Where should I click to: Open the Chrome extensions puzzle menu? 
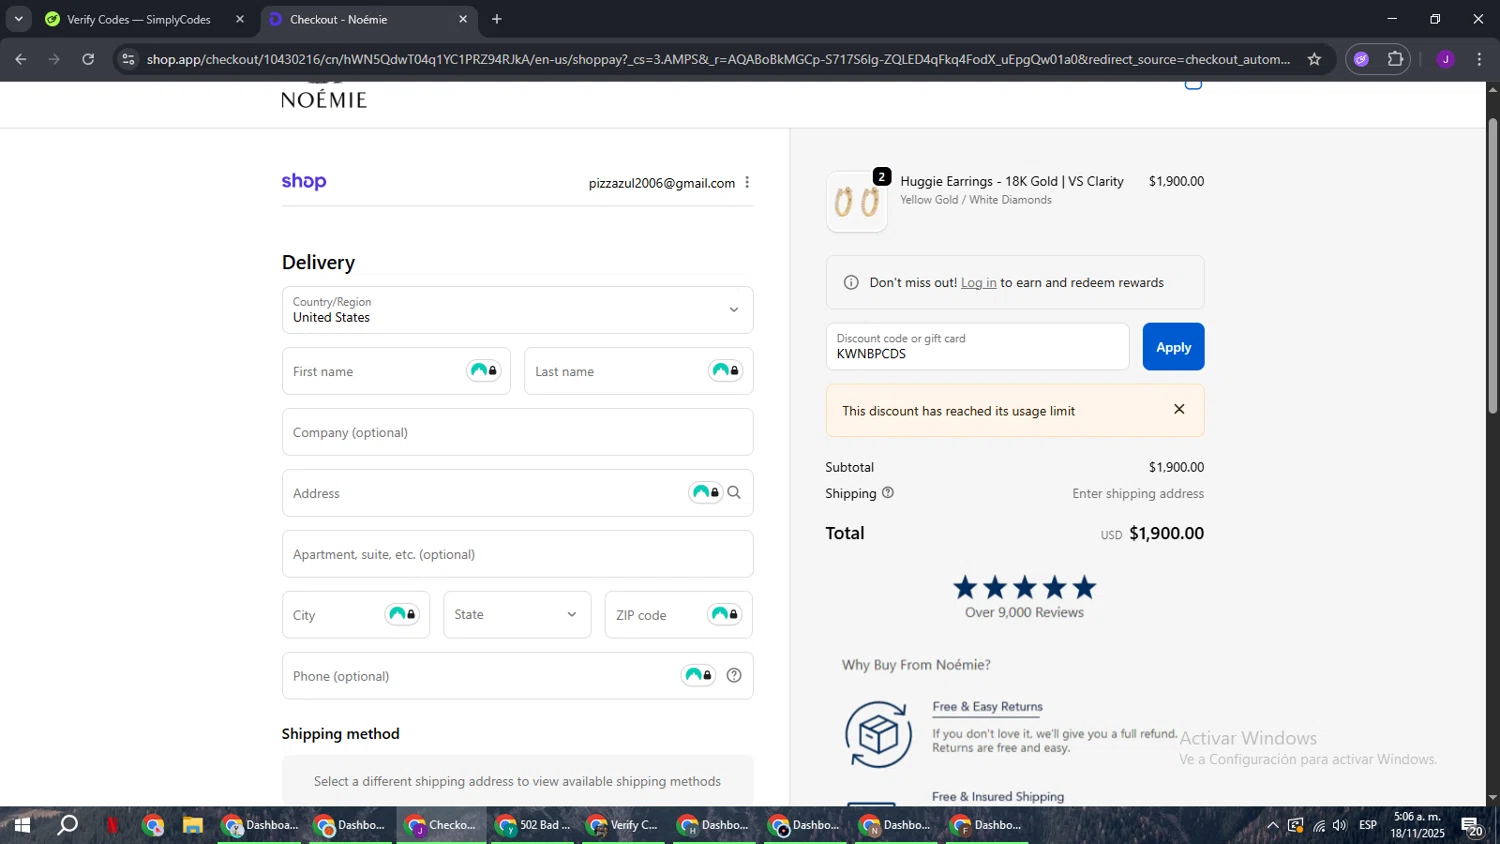pyautogui.click(x=1395, y=59)
